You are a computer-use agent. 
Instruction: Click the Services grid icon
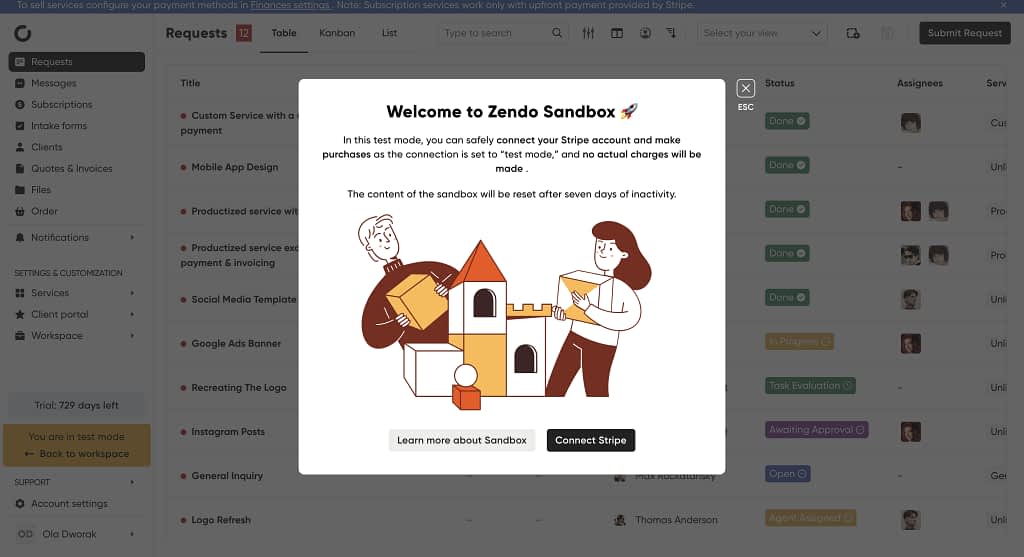coord(20,293)
